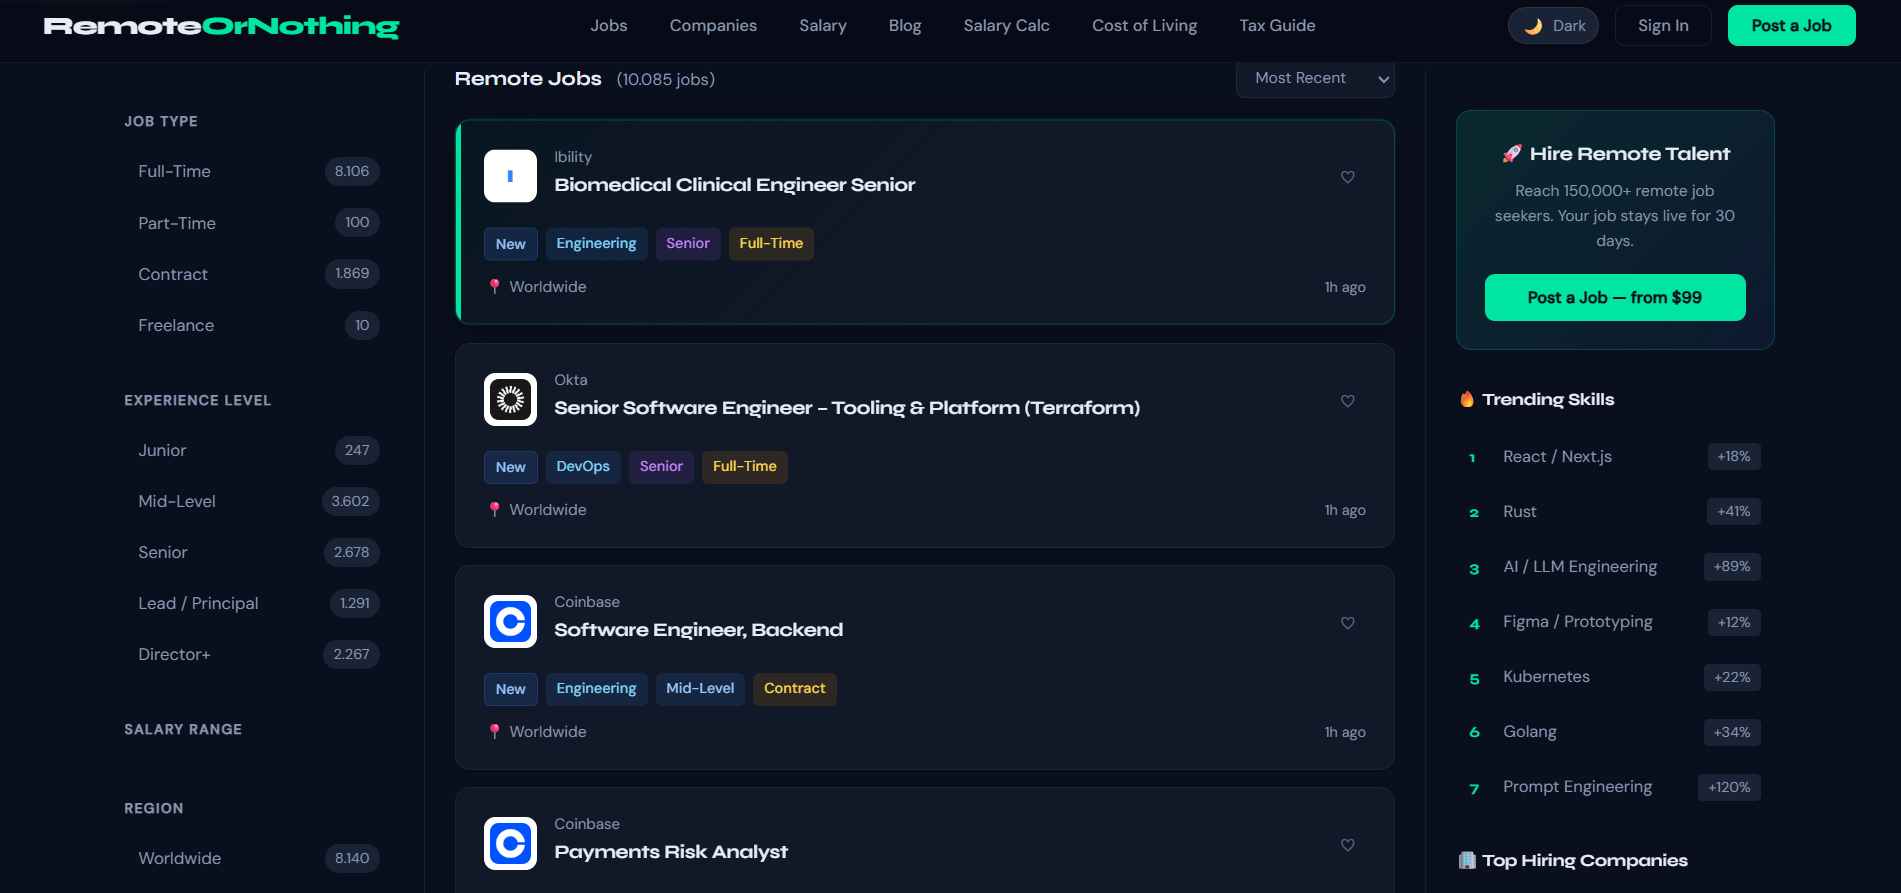Viewport: 1901px width, 893px height.
Task: Open the Blog nav link
Action: 905,26
